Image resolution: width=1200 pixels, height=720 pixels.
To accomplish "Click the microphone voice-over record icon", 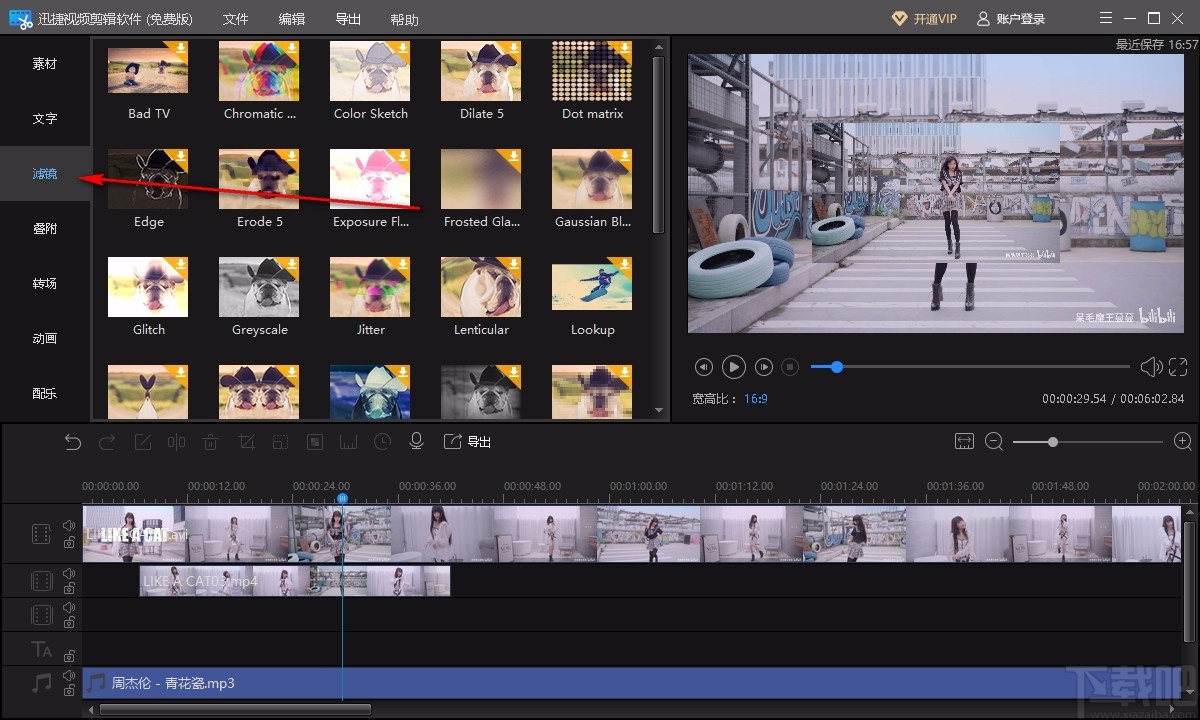I will [417, 442].
